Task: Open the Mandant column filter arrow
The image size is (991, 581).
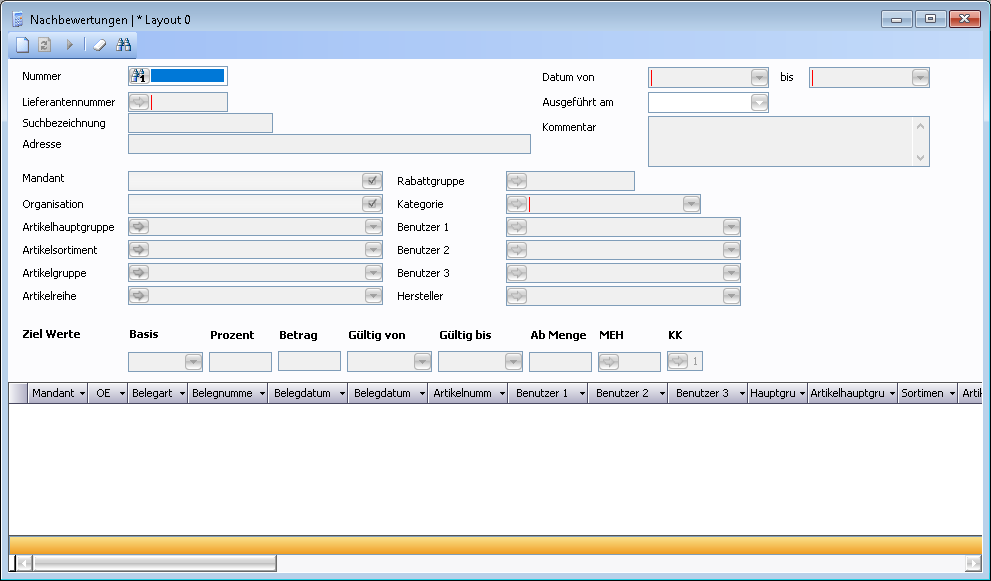Action: 81,394
